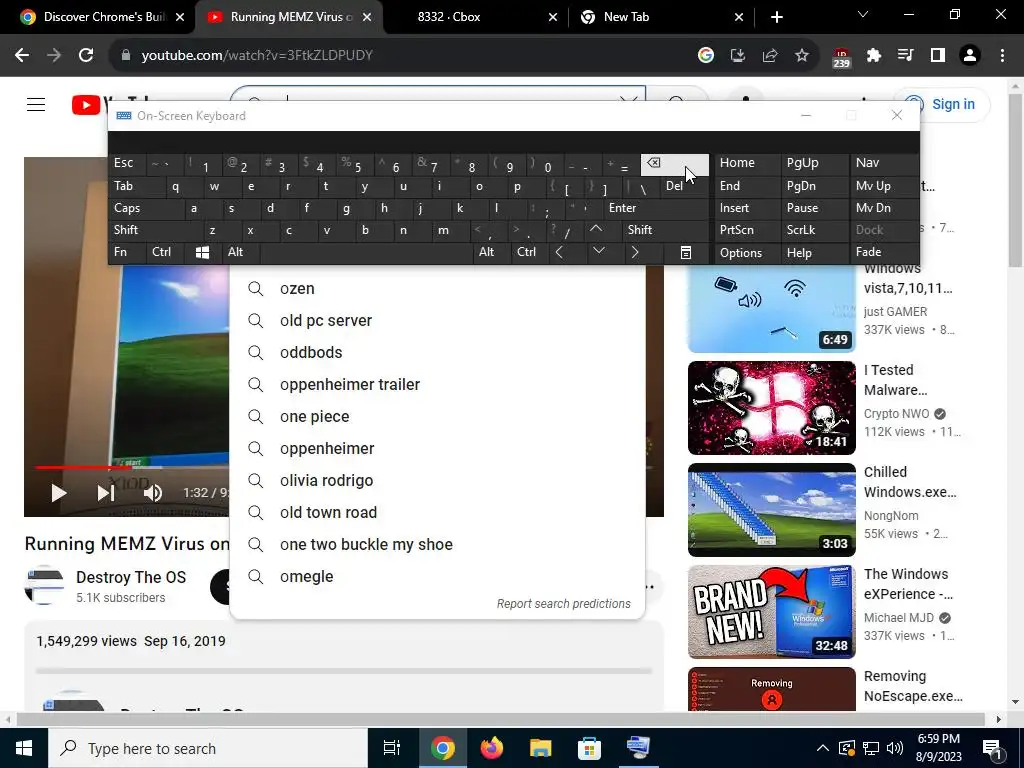Image resolution: width=1024 pixels, height=768 pixels.
Task: Reload the YouTube page
Action: [86, 56]
